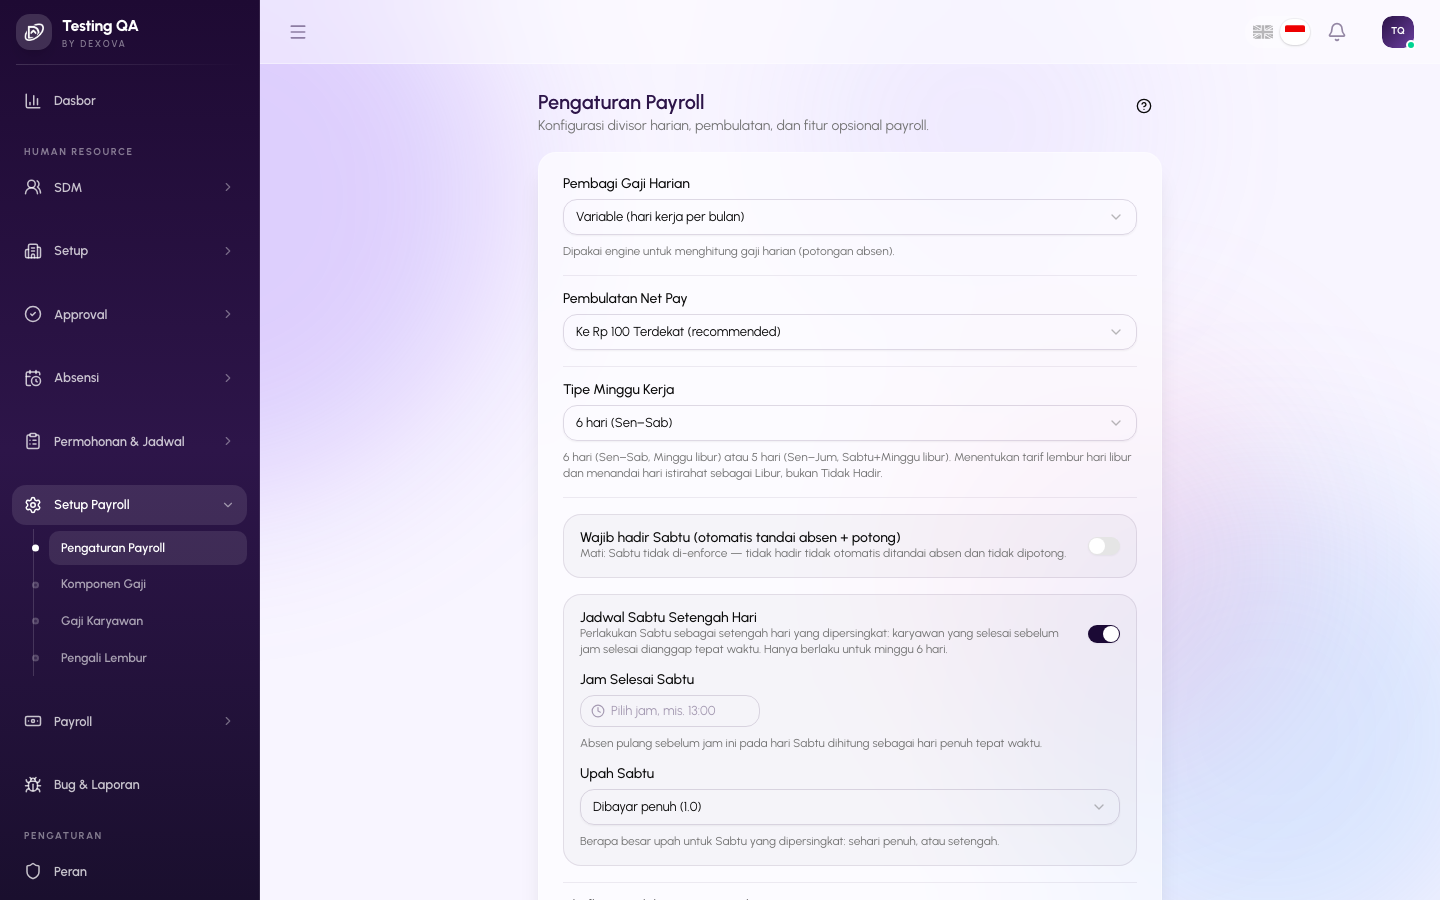Viewport: 1440px width, 900px height.
Task: Click the Testing QA brand title
Action: pyautogui.click(x=100, y=26)
